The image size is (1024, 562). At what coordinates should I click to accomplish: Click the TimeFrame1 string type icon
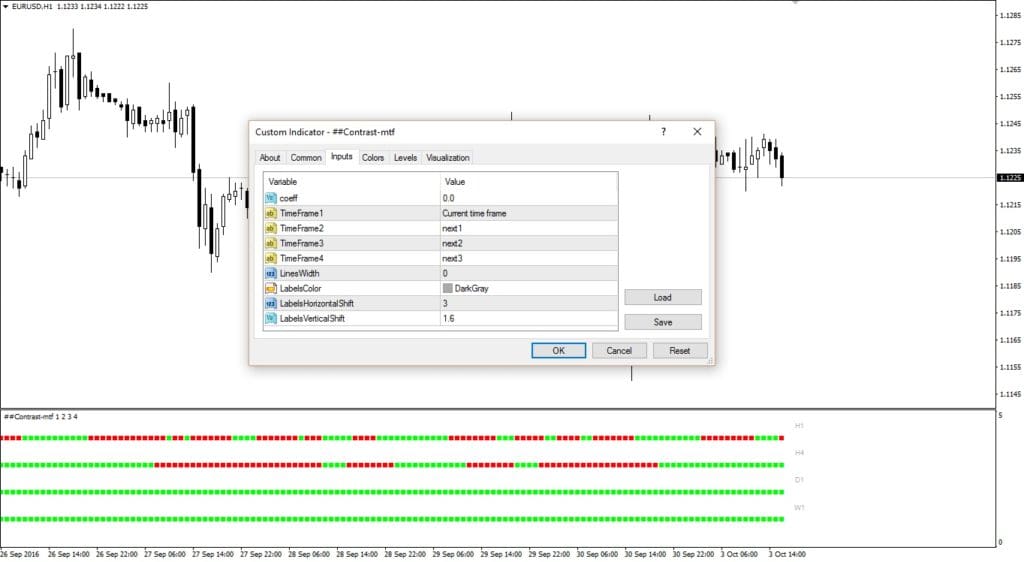tap(270, 213)
